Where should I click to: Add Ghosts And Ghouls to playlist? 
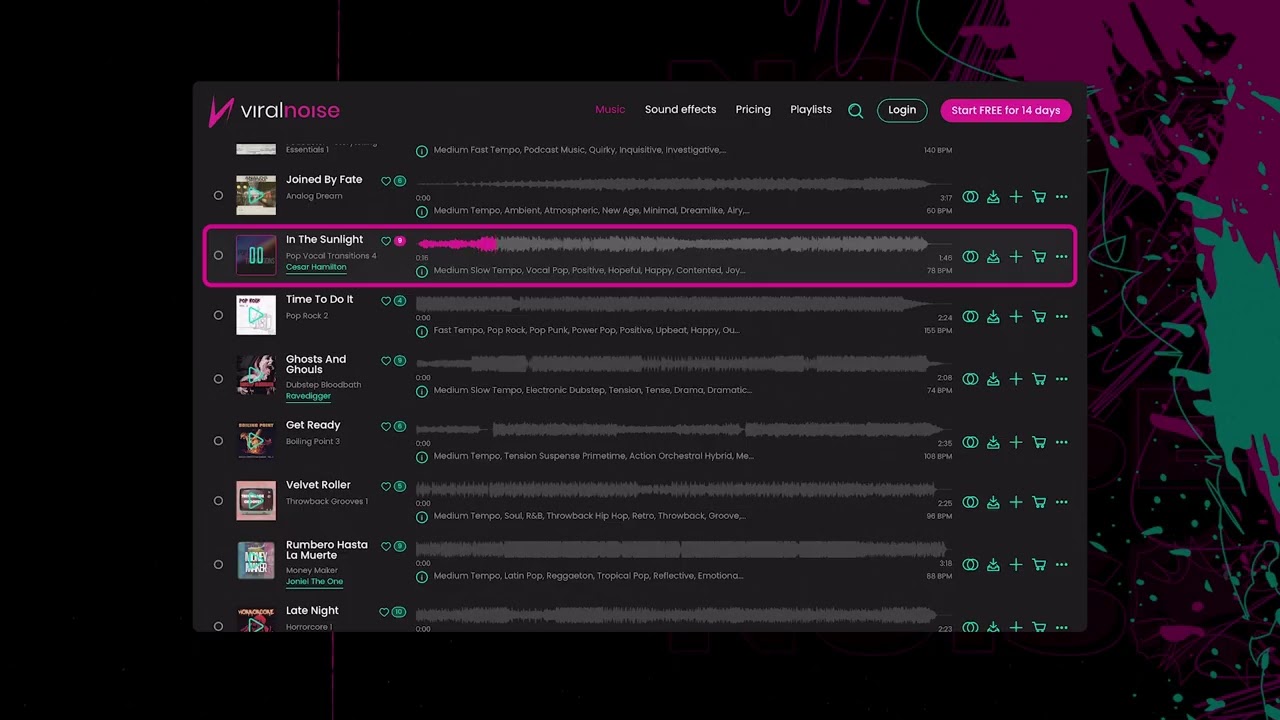tap(1016, 379)
